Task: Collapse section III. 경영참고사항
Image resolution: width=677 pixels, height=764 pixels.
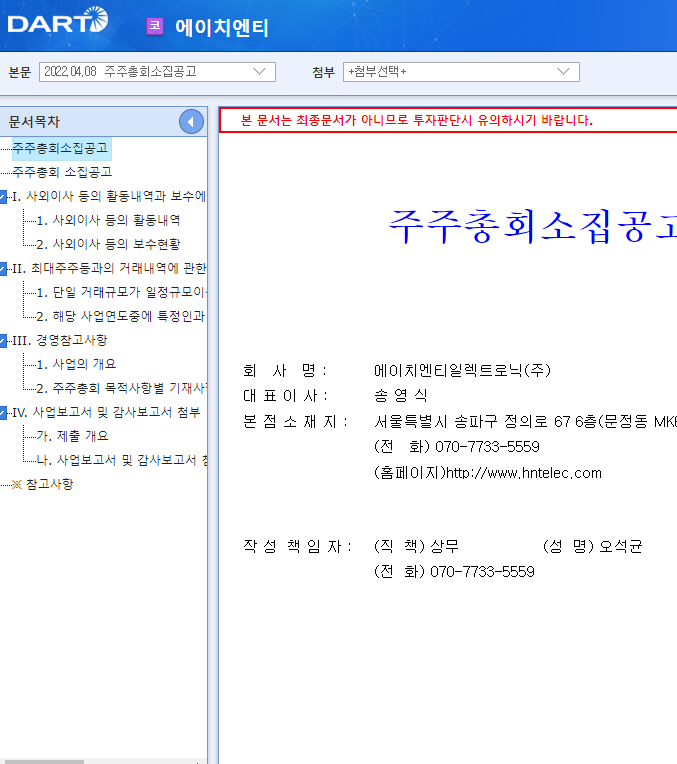Action: [3, 341]
